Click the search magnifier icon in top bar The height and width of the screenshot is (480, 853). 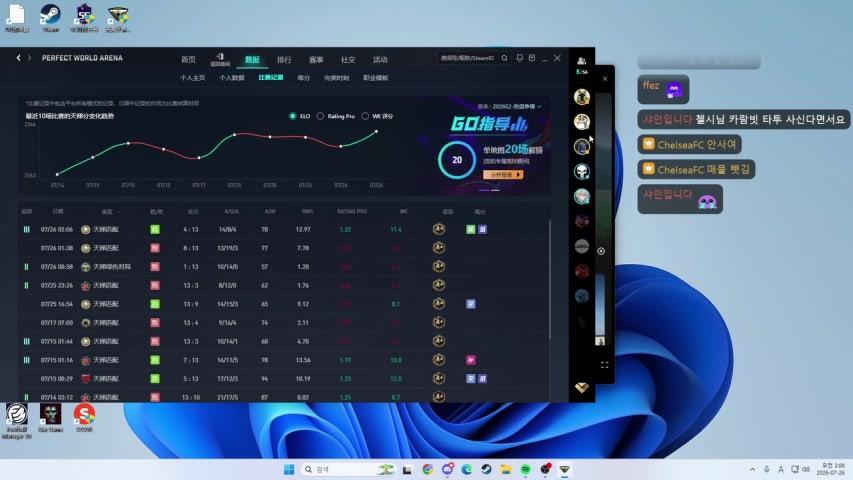coord(505,58)
